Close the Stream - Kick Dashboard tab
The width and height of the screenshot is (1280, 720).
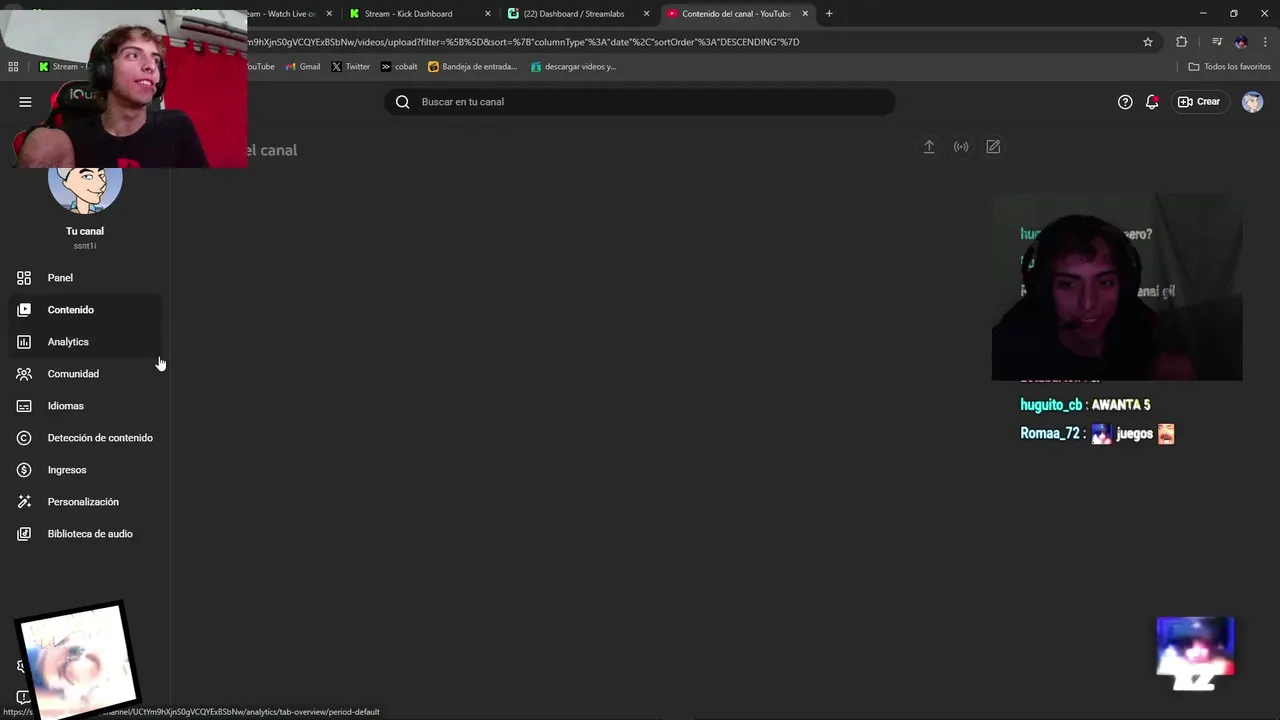488,14
